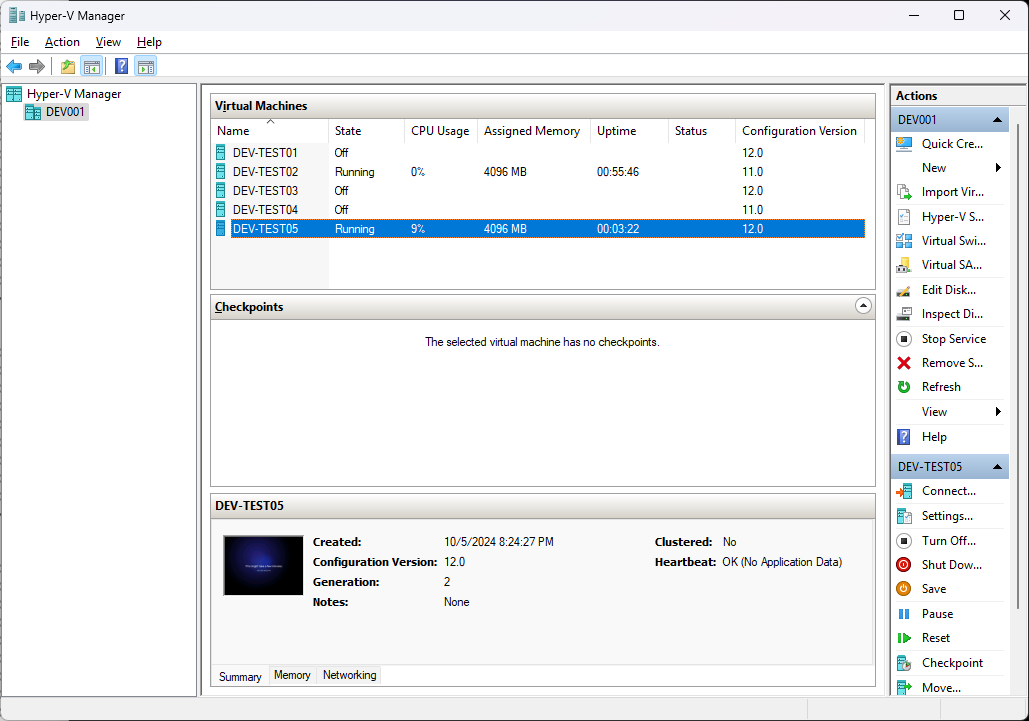Screen dimensions: 1029x721
Task: Click Help icon in Actions pane
Action: [x=904, y=437]
